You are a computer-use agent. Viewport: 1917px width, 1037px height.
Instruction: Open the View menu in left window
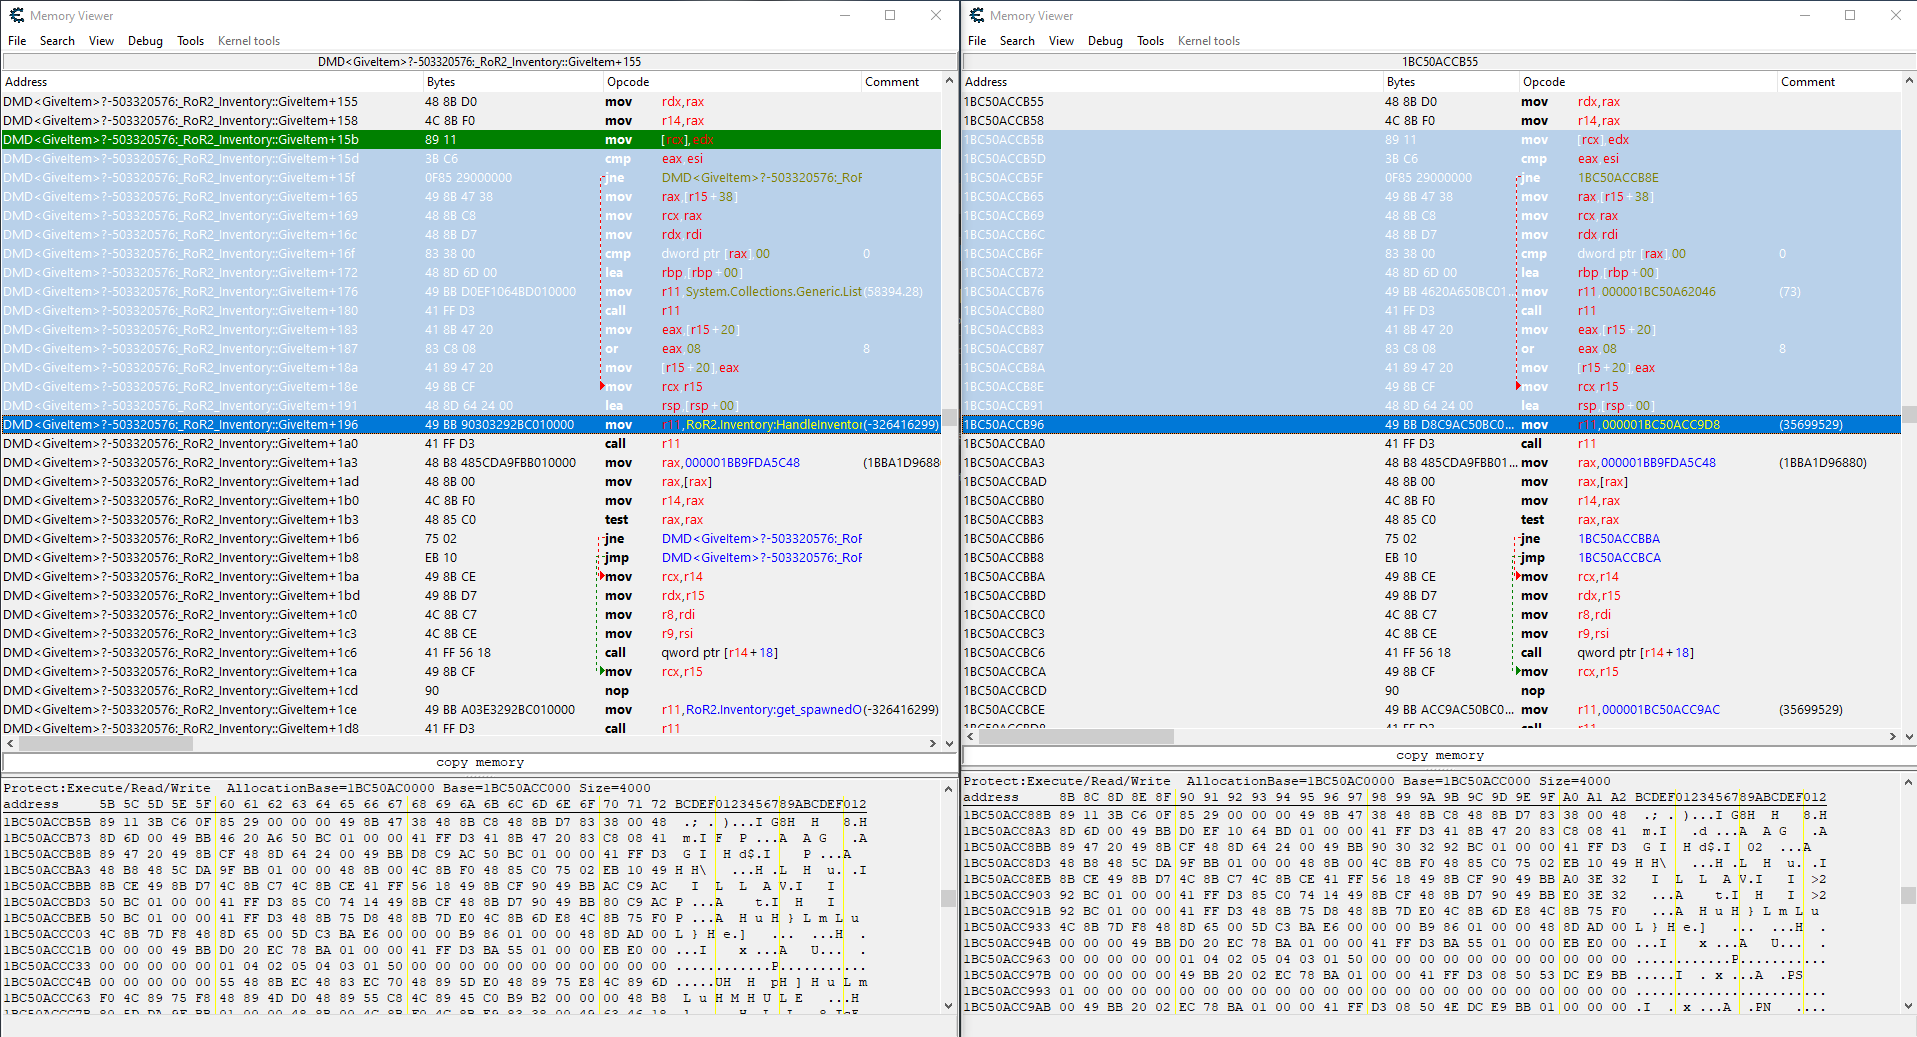pos(101,41)
